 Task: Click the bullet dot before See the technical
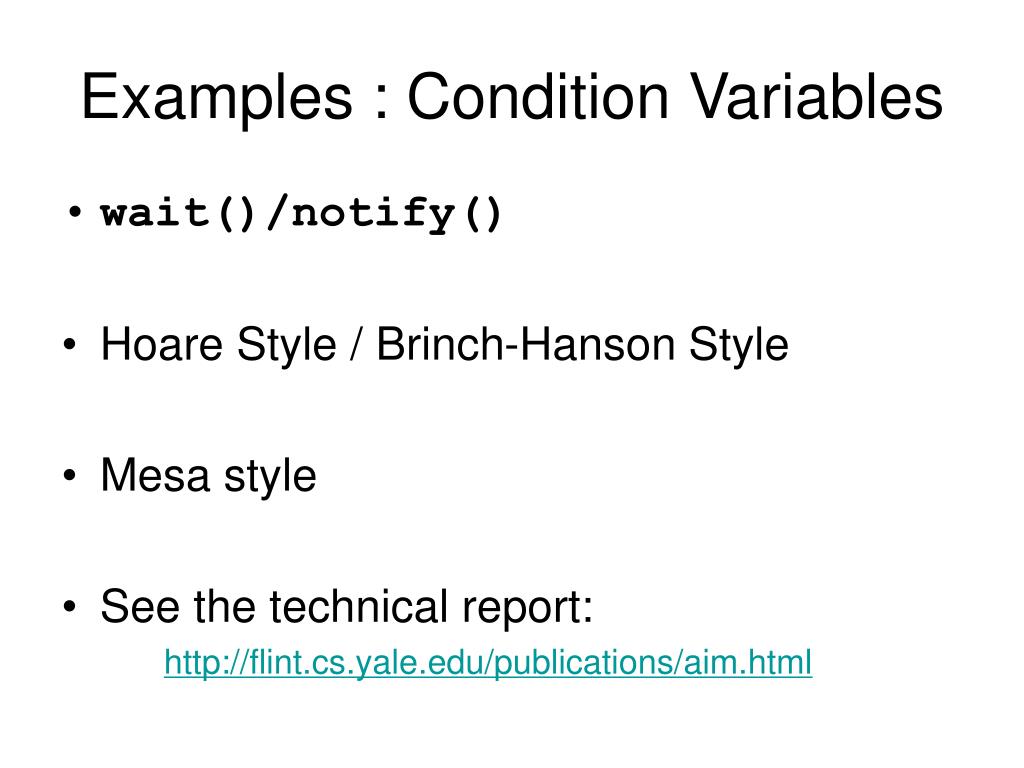click(70, 607)
